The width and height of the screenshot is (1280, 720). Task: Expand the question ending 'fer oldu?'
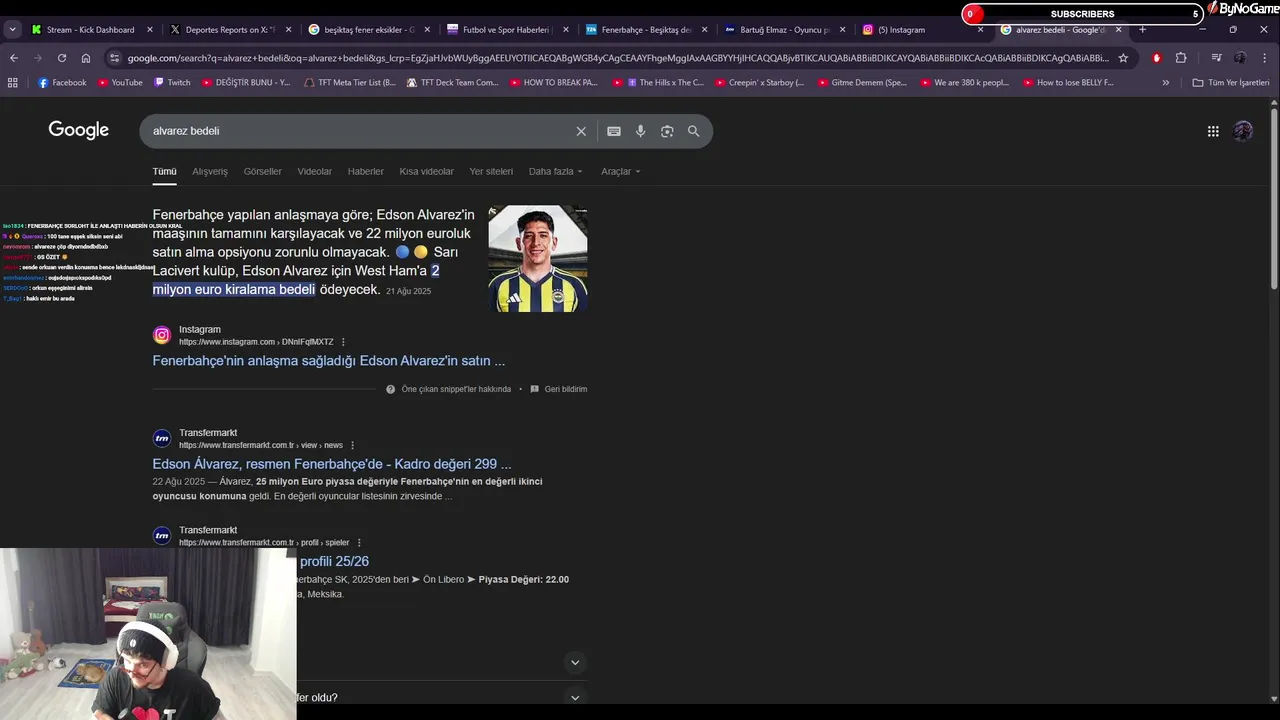coord(575,698)
